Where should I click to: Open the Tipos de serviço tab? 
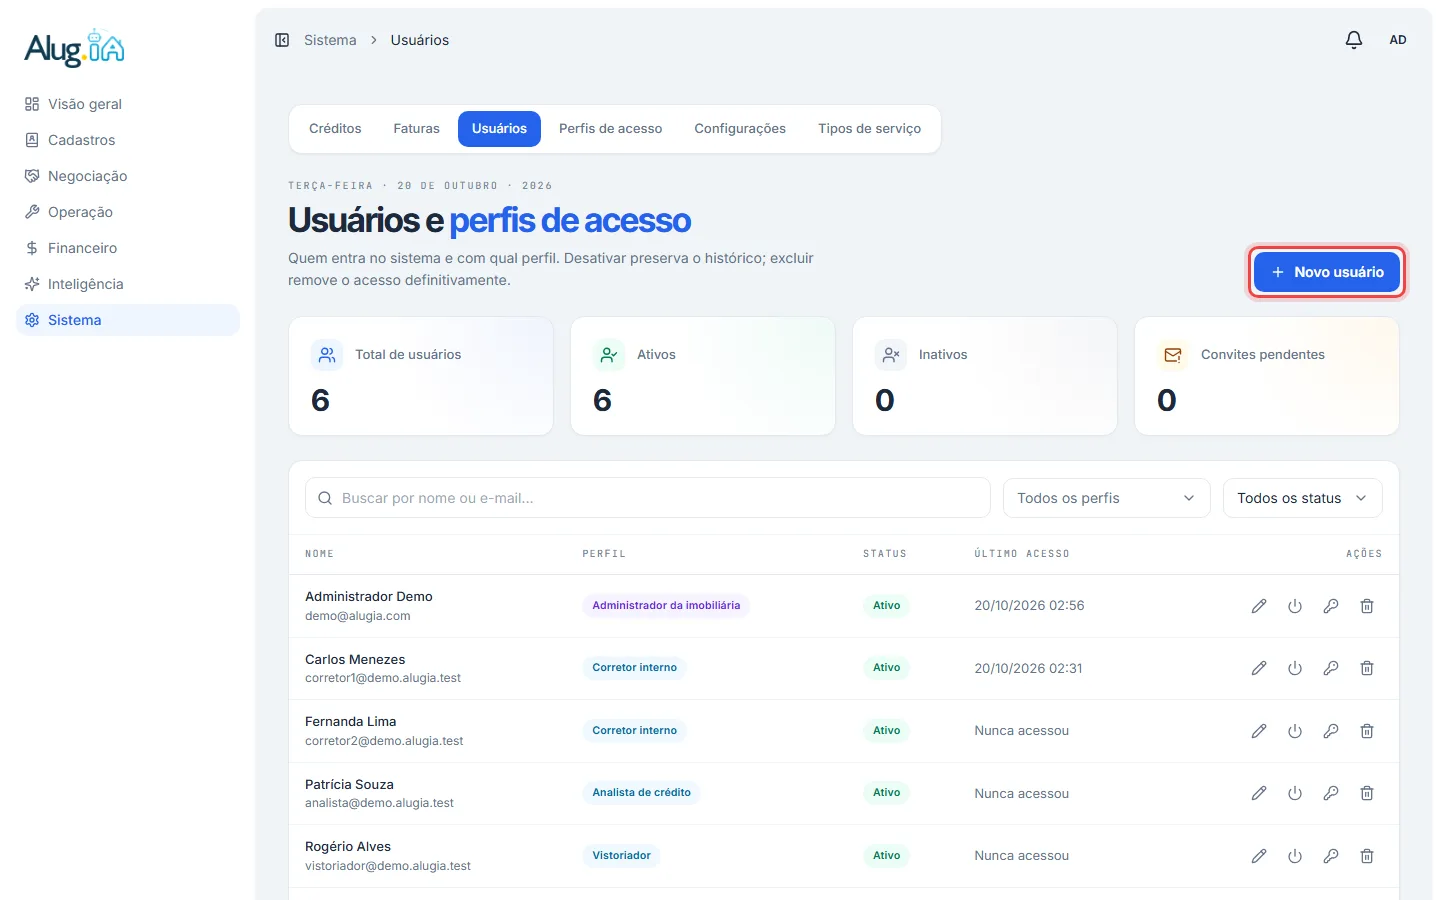[x=869, y=129]
